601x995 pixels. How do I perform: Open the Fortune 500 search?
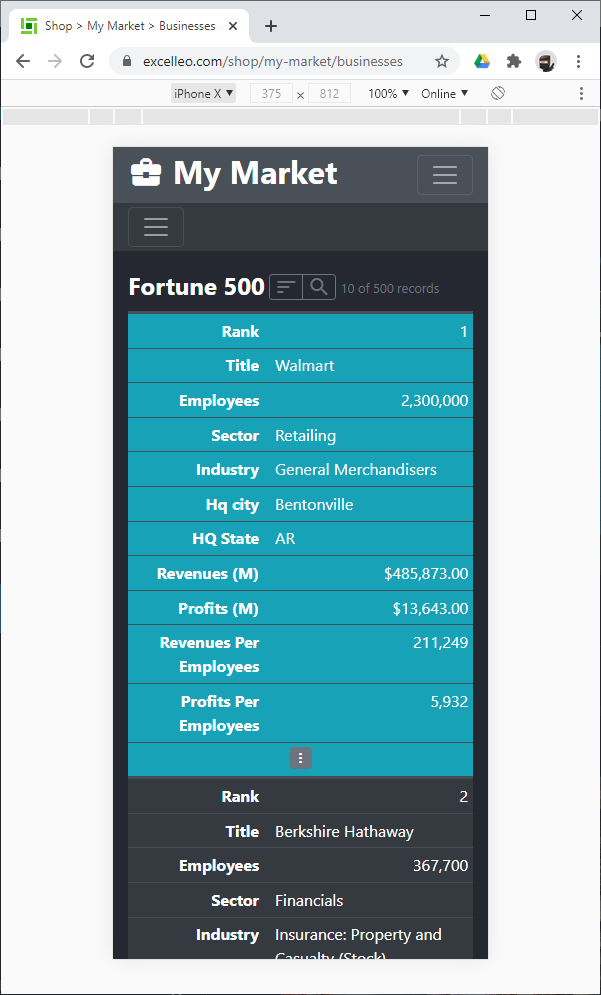point(319,287)
